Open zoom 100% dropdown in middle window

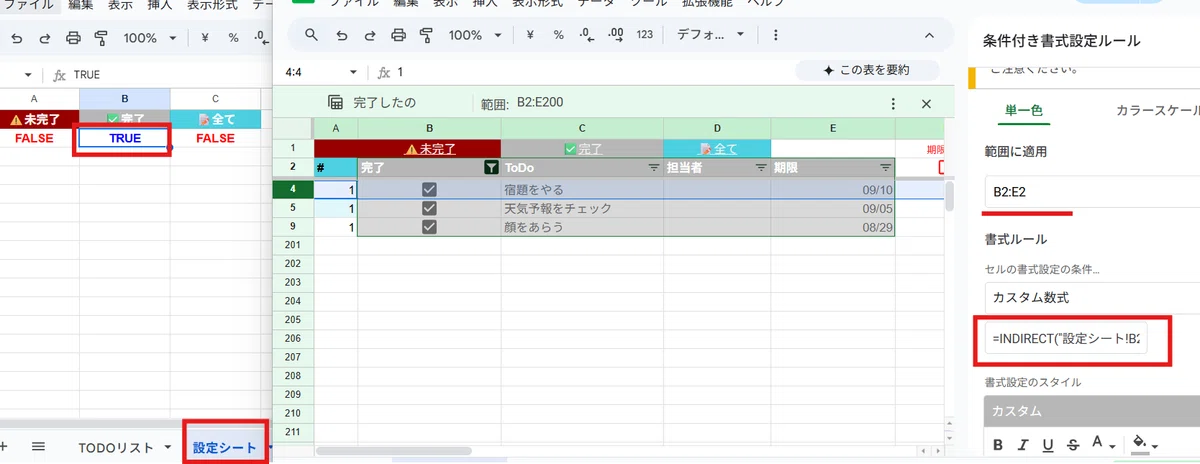click(473, 35)
